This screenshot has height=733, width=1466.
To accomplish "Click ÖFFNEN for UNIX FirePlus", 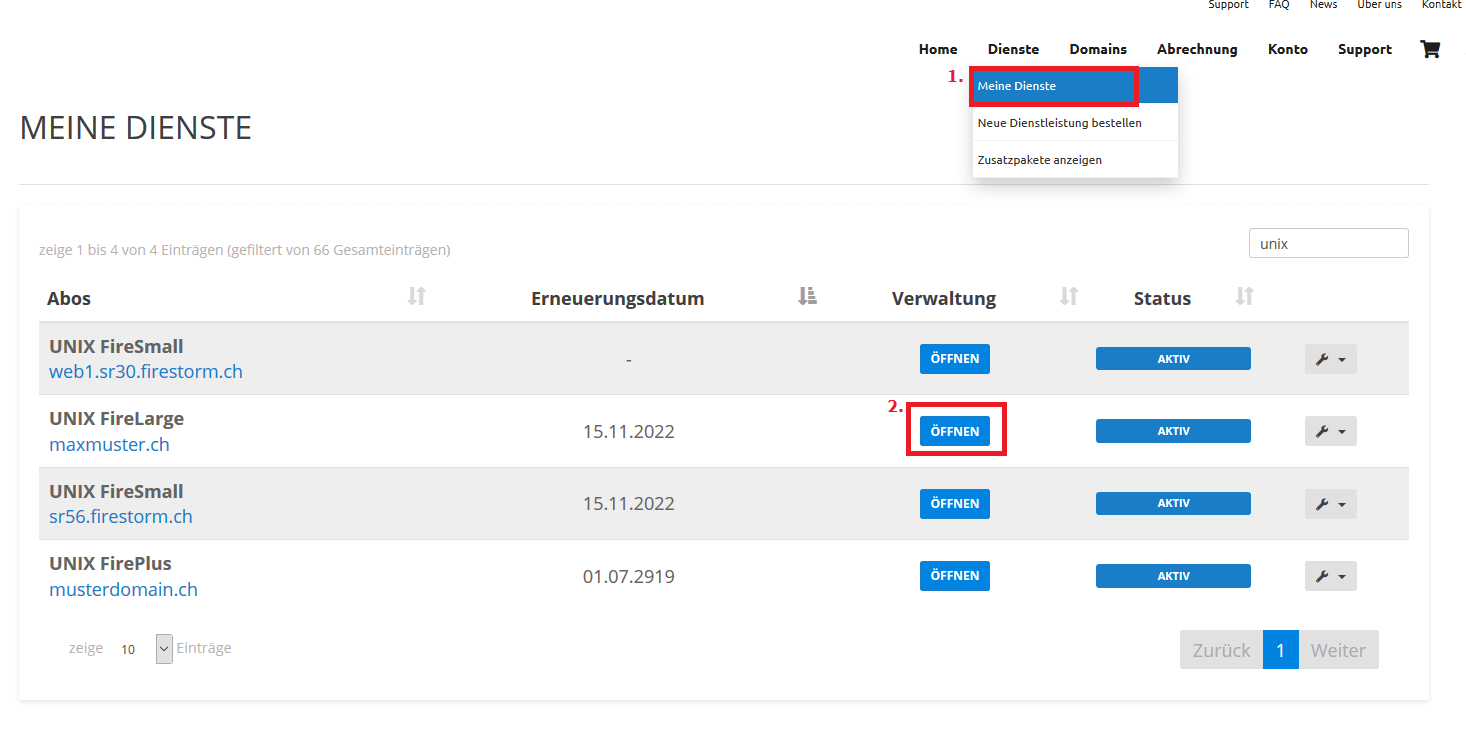I will (x=955, y=576).
